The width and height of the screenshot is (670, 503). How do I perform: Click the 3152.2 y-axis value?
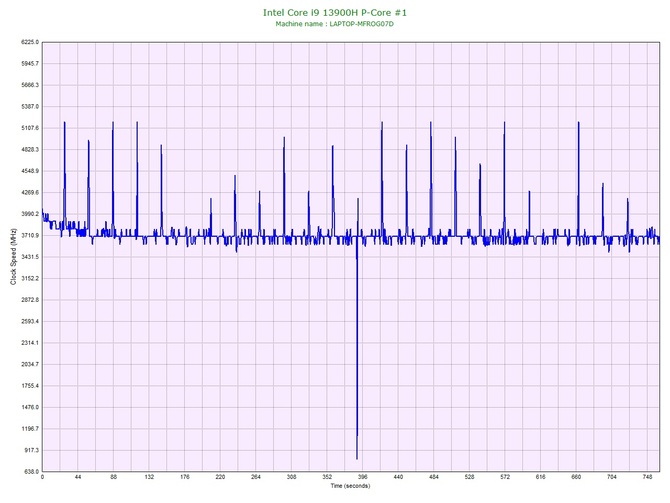pos(30,279)
